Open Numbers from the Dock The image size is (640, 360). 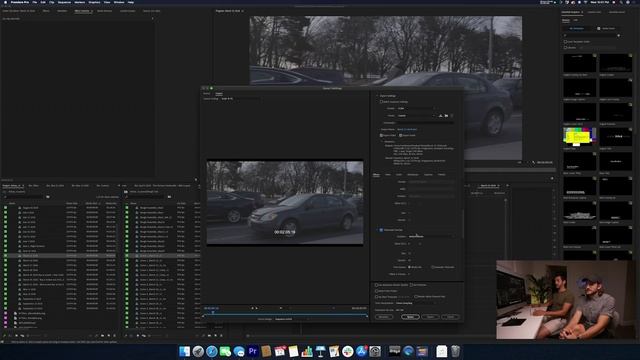tap(307, 351)
